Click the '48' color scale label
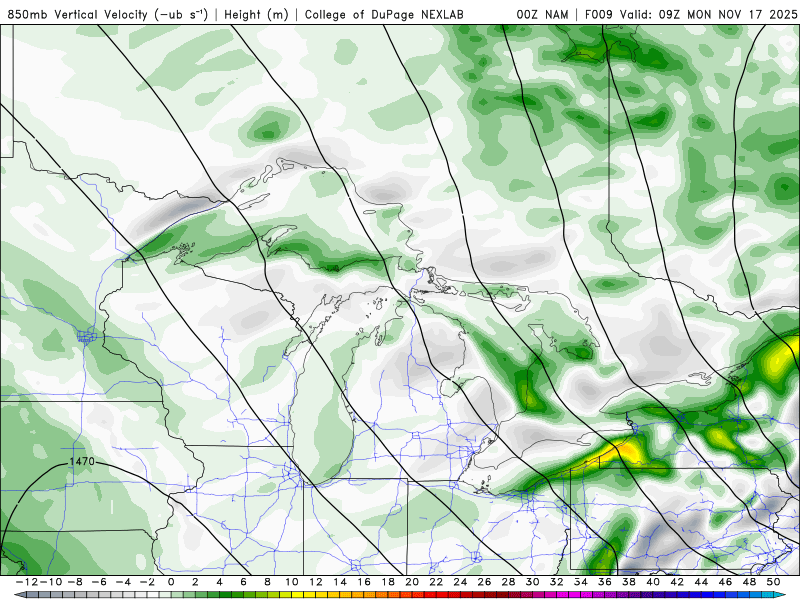800x600 pixels. click(x=749, y=582)
